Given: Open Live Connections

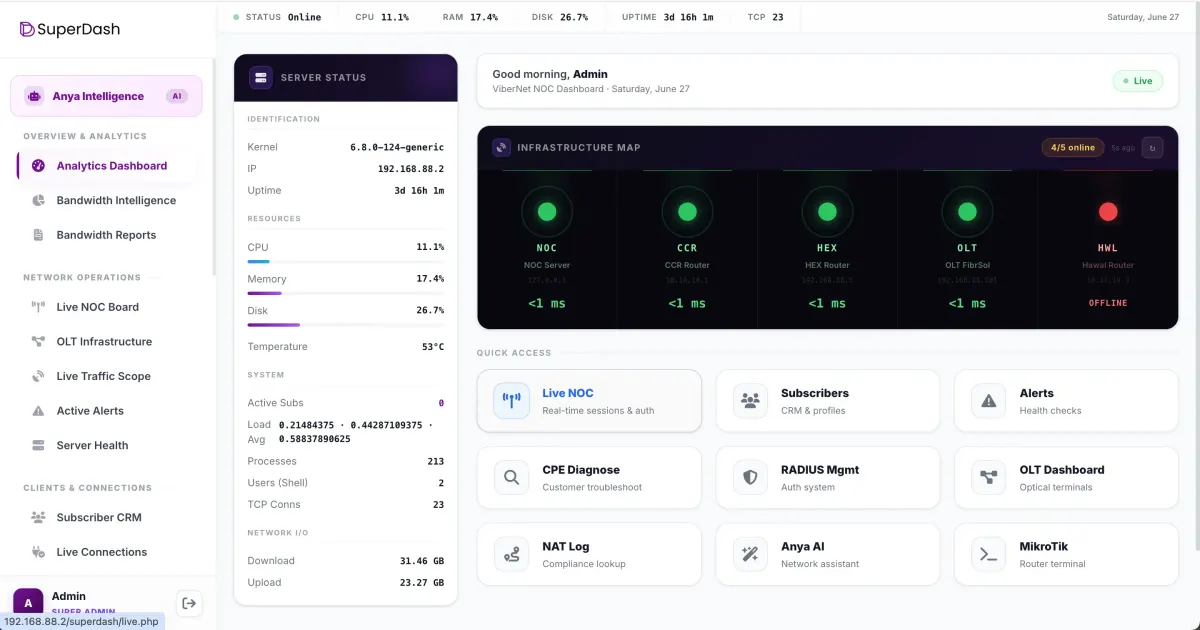Looking at the screenshot, I should (107, 552).
